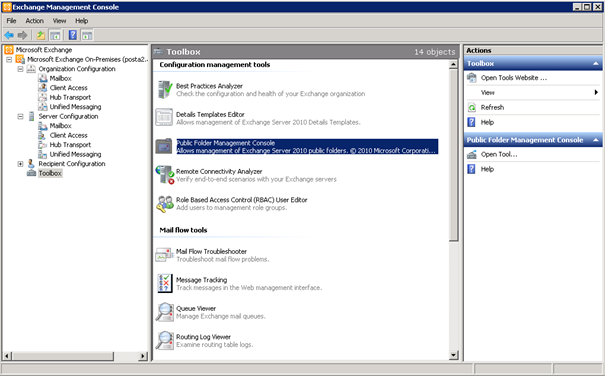
Task: Select Routing Log Viewer tool text
Action: [203, 337]
